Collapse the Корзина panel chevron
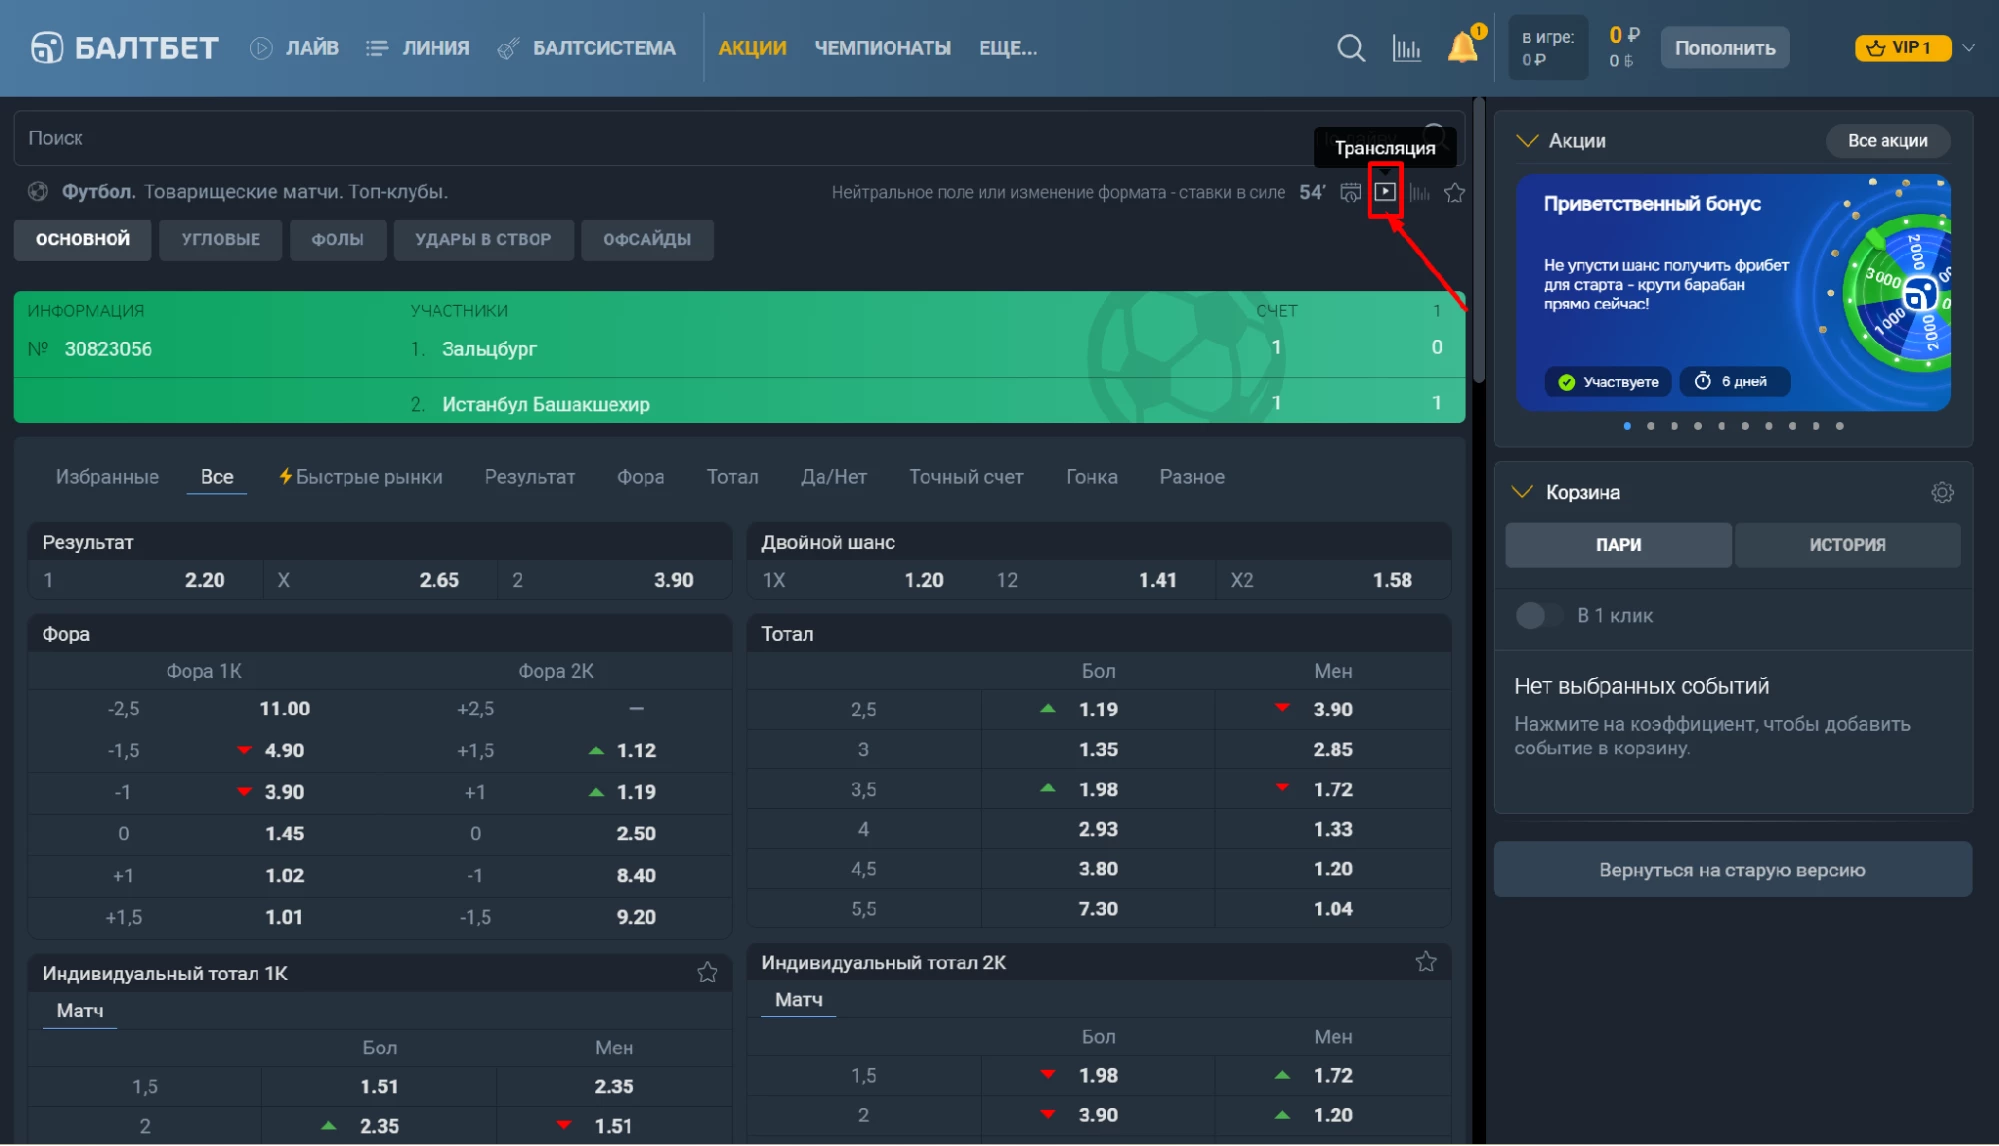The width and height of the screenshot is (1999, 1146). 1522,491
